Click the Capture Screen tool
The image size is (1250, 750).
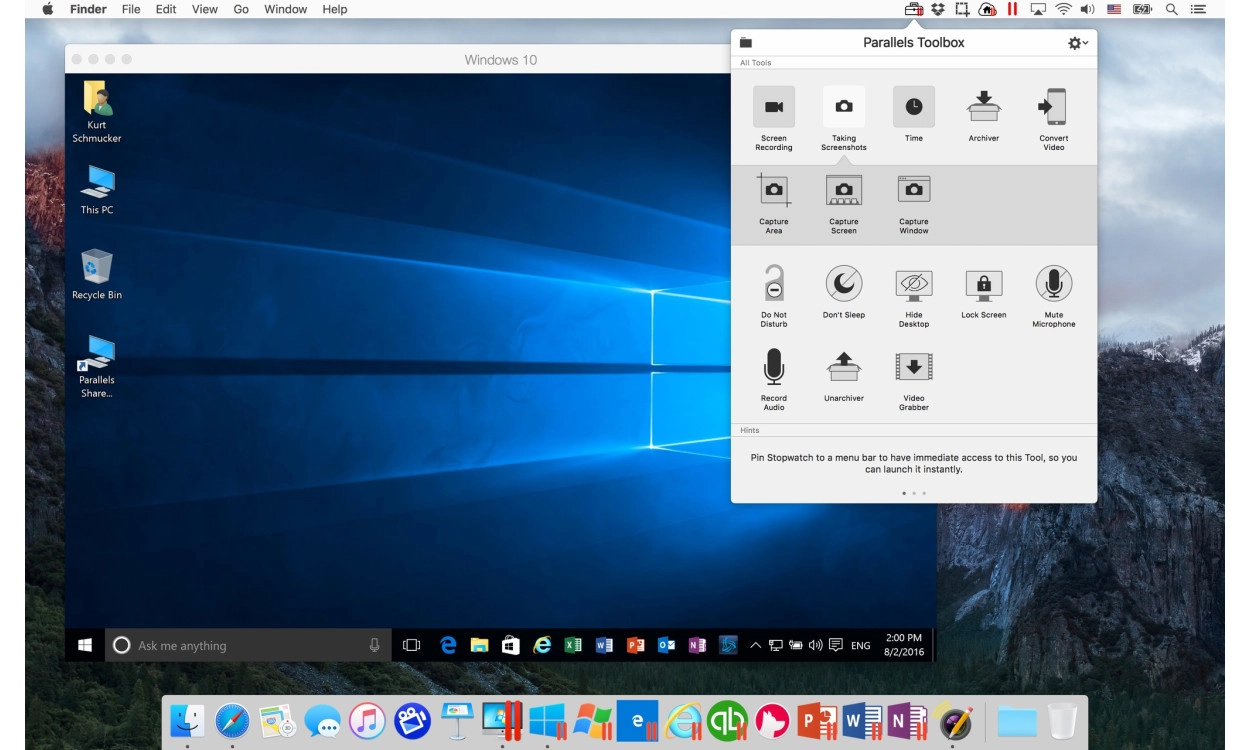pos(843,190)
